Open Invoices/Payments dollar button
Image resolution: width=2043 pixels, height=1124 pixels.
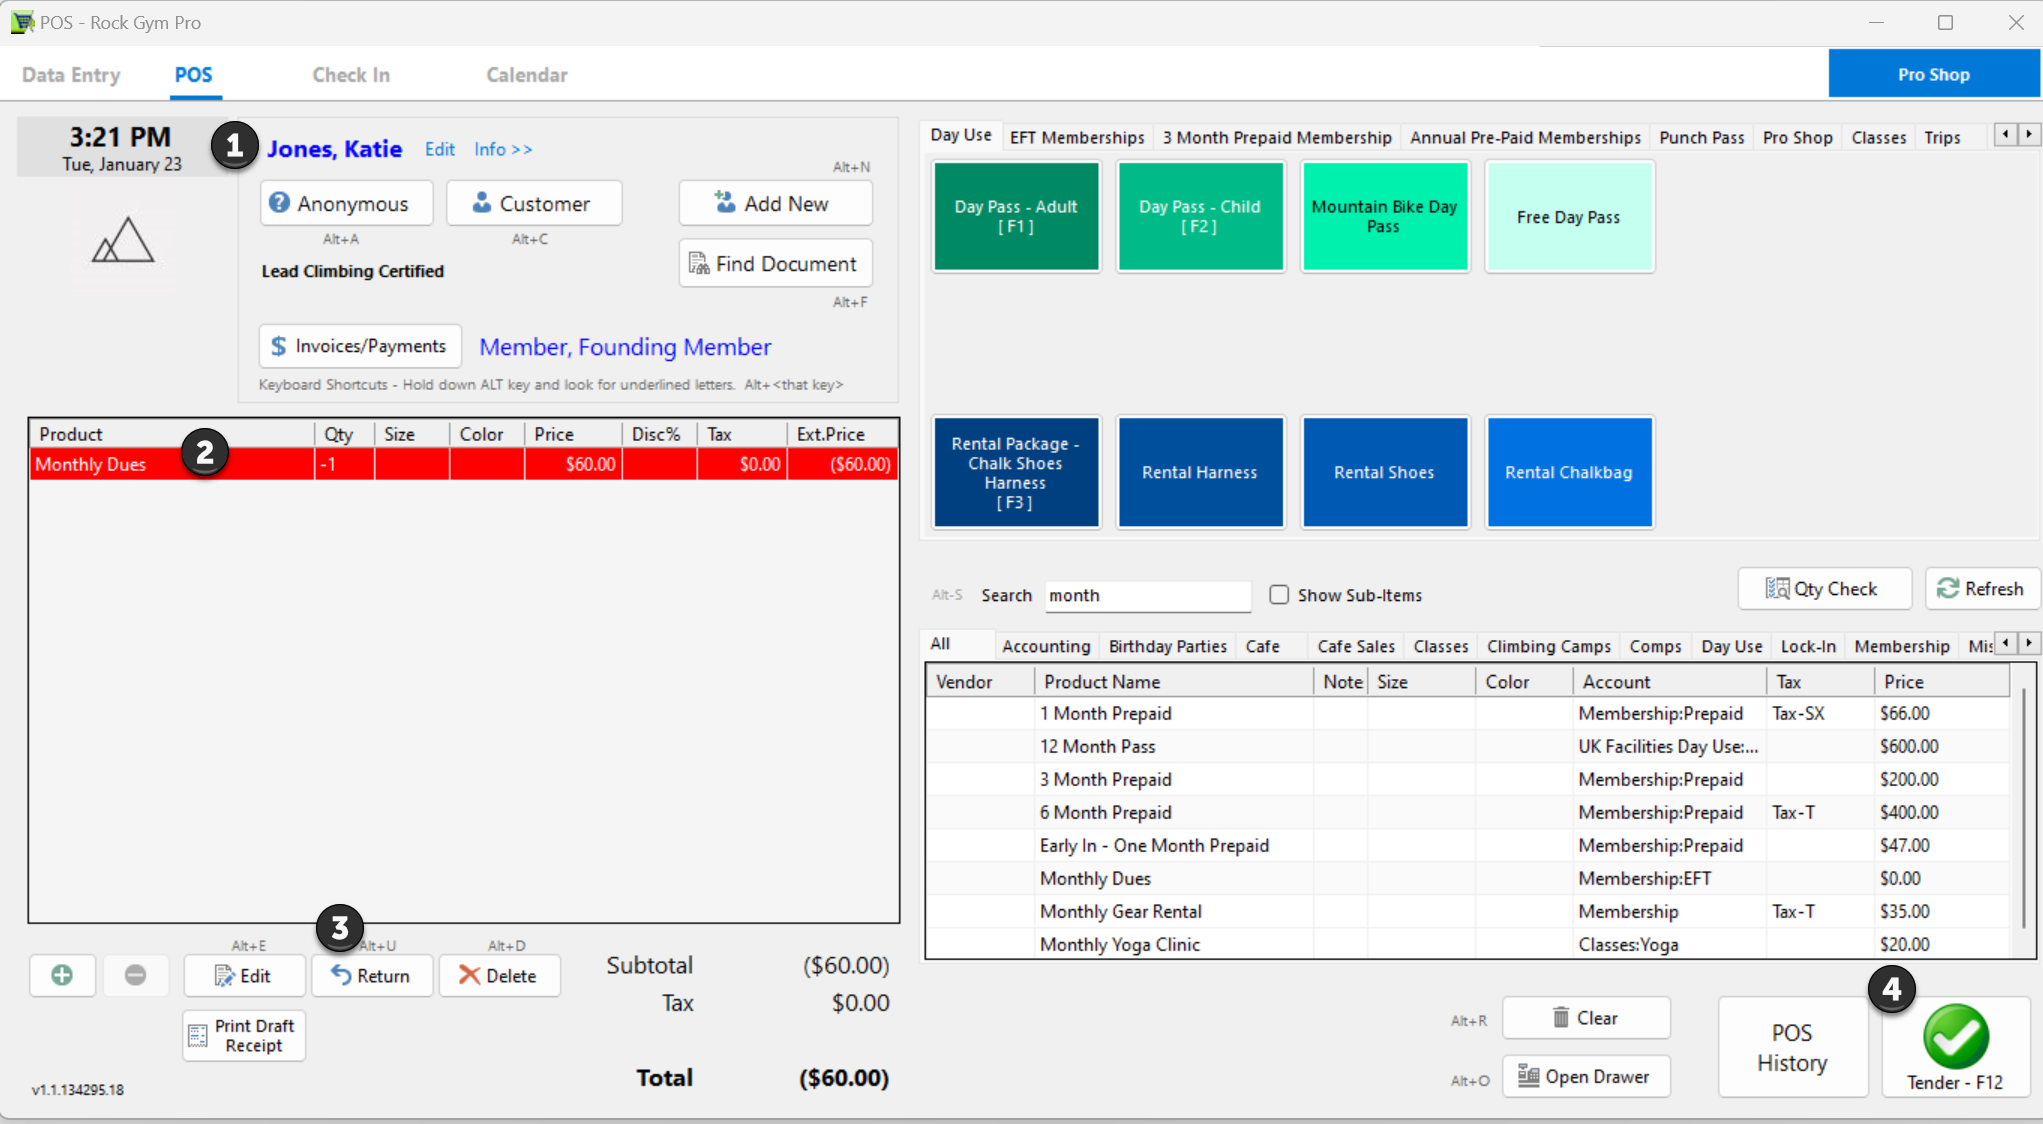(x=360, y=346)
